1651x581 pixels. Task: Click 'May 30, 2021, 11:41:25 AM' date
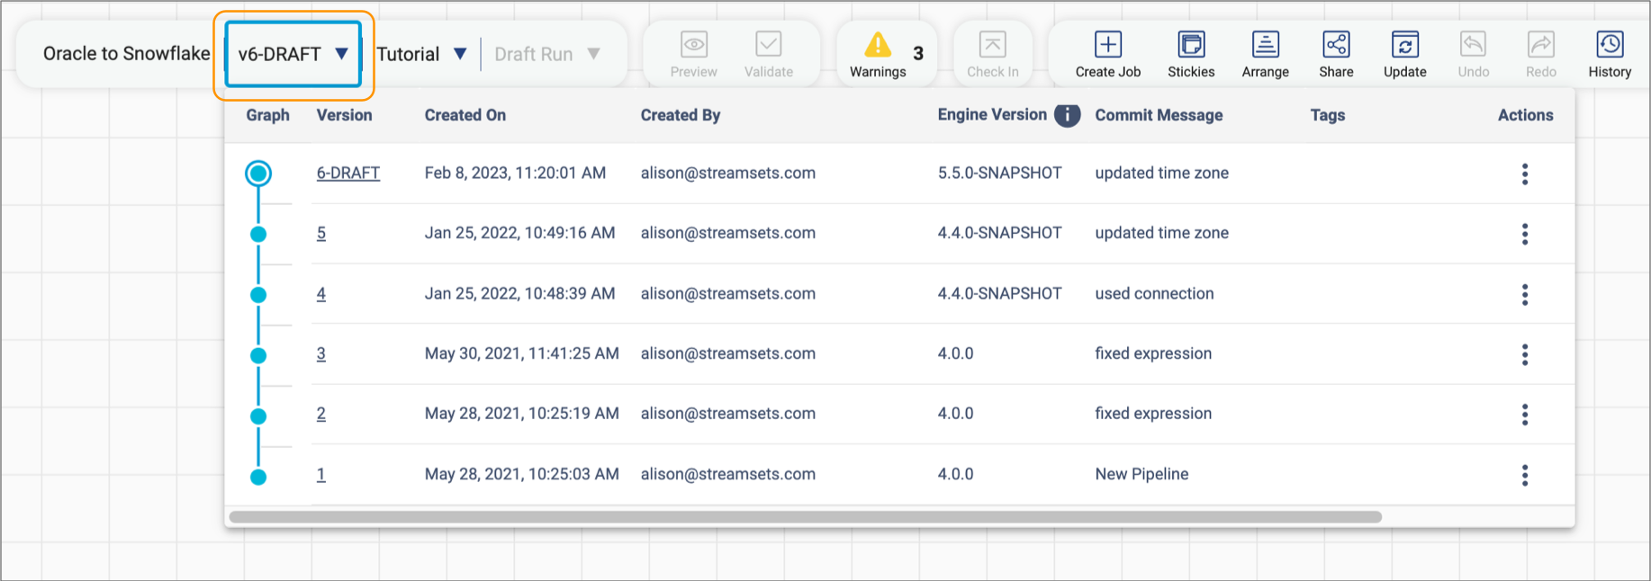[522, 353]
